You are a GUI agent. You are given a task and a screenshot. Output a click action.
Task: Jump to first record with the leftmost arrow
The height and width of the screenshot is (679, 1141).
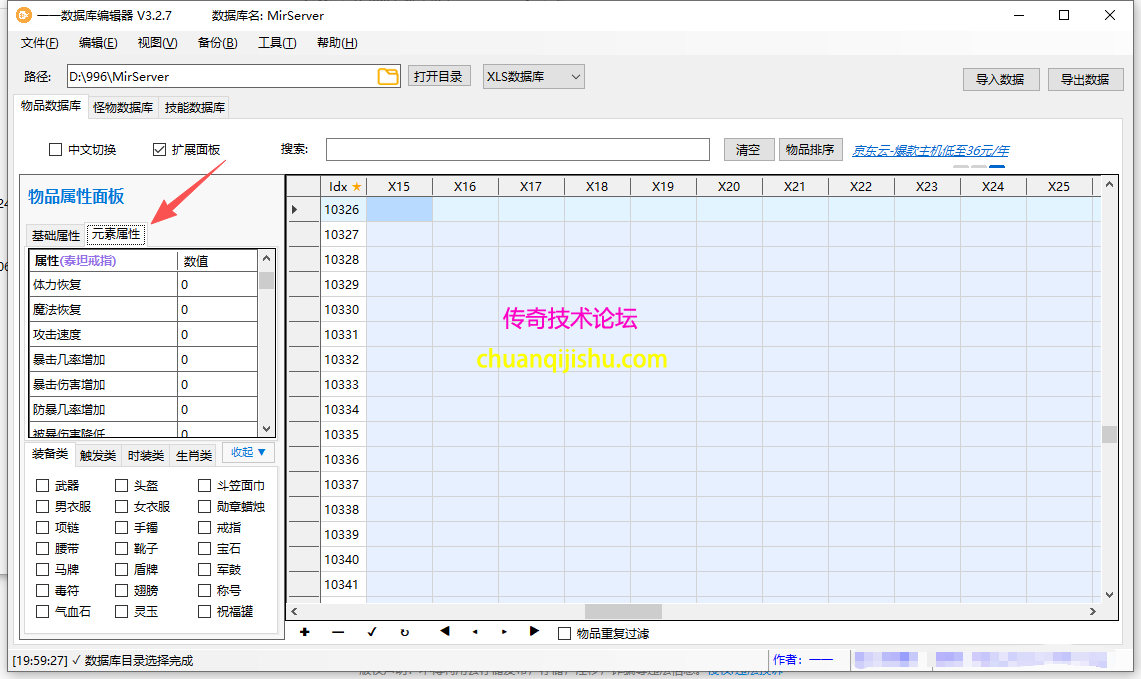442,633
